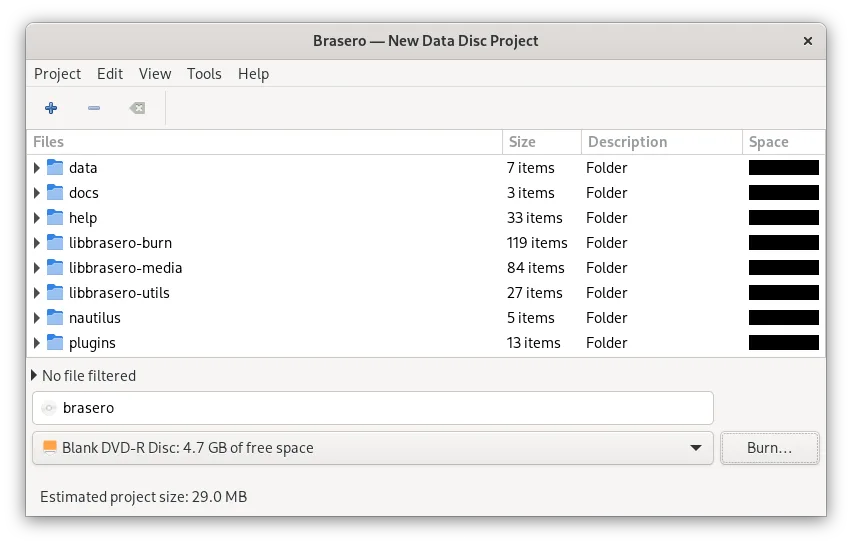Click the clear project backspace icon
The height and width of the screenshot is (545, 852).
tap(137, 108)
